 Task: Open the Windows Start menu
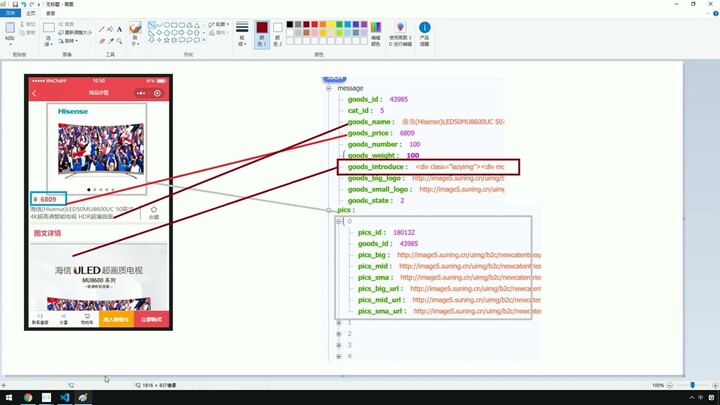click(9, 398)
